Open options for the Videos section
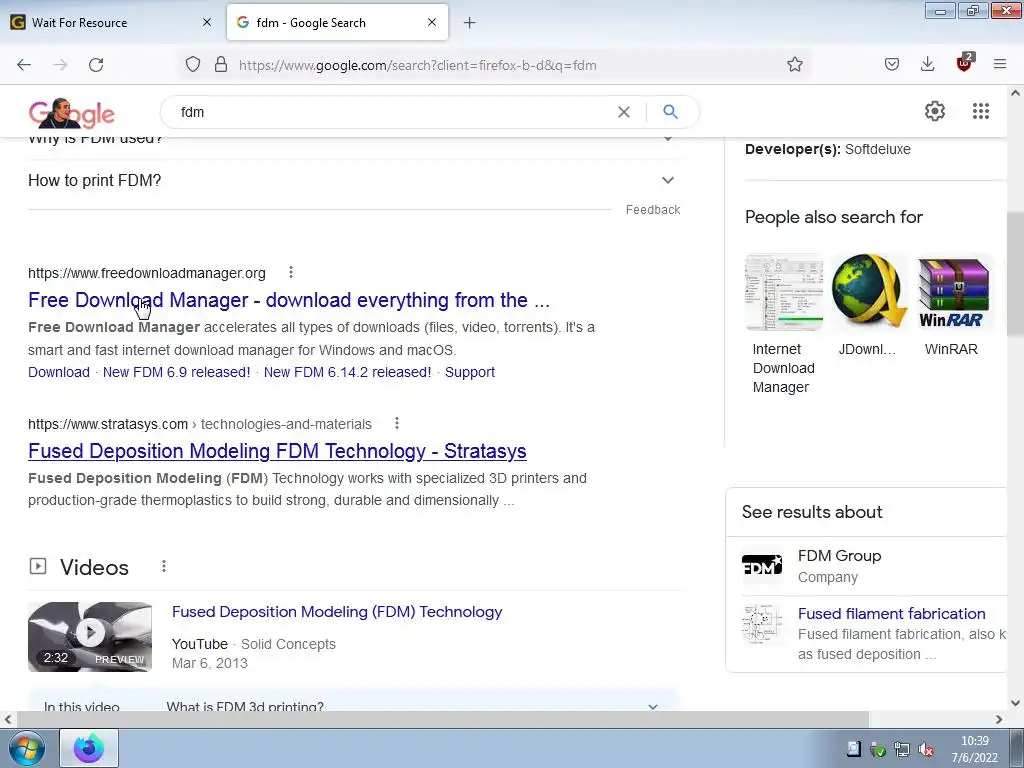1024x768 pixels. 163,566
